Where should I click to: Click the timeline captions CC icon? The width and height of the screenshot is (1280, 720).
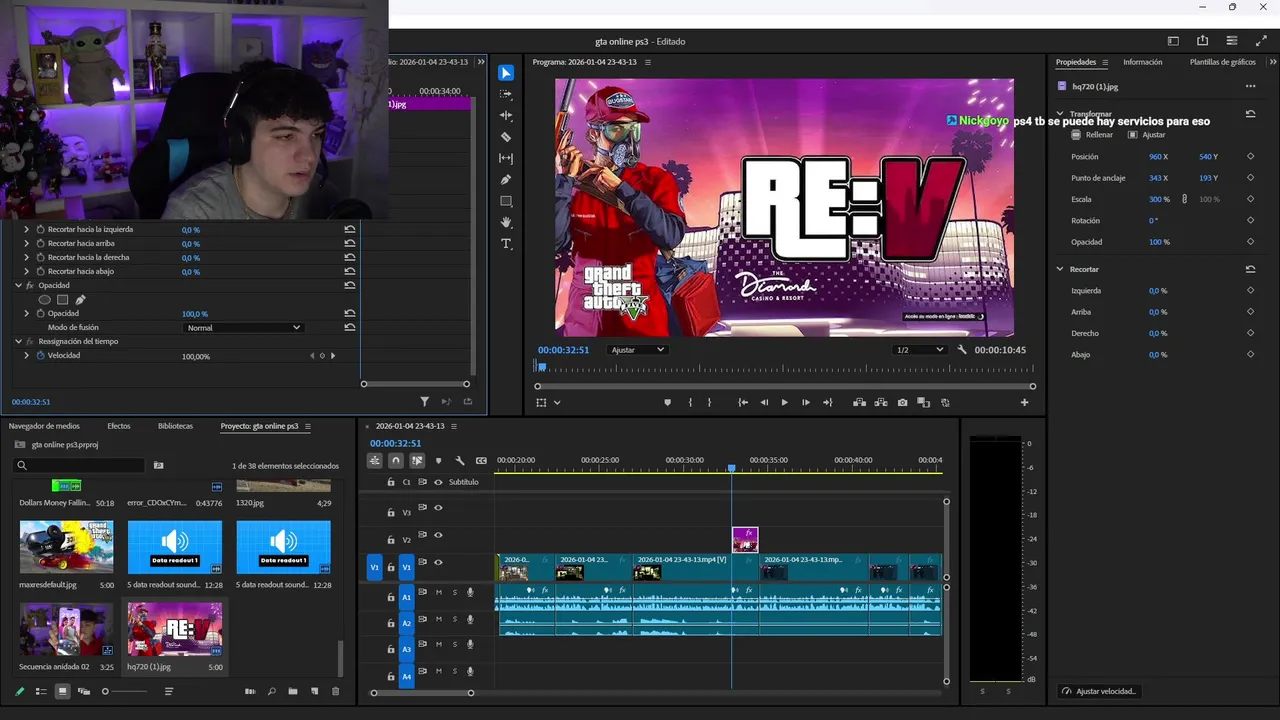pos(481,461)
